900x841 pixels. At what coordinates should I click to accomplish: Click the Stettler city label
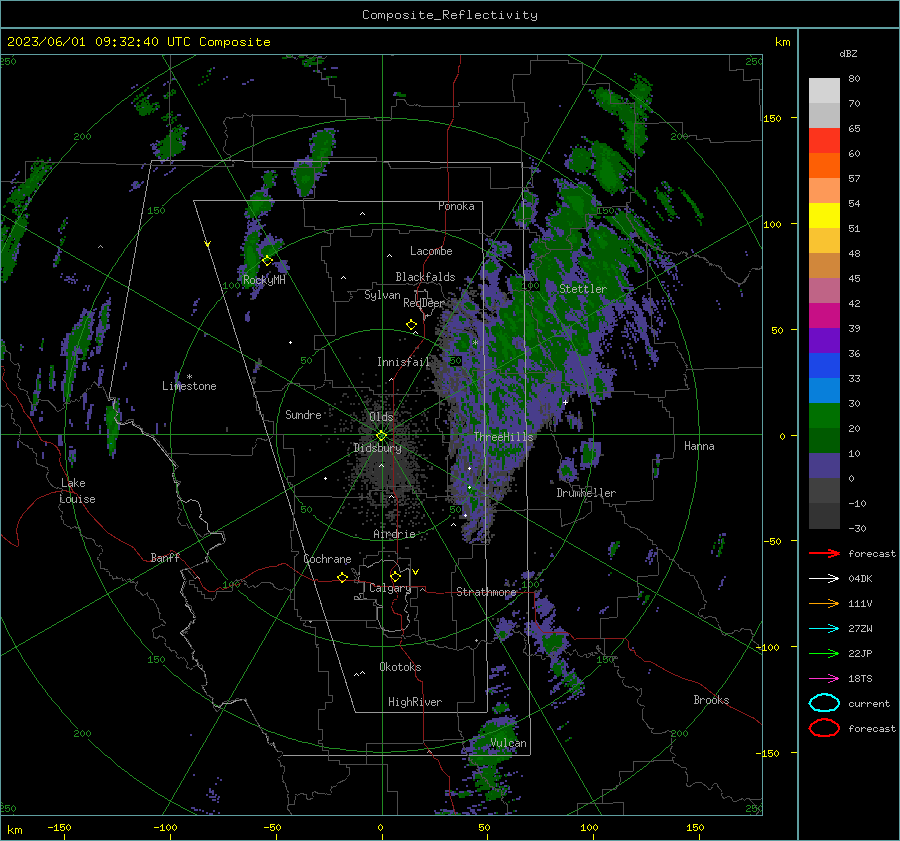tap(583, 289)
